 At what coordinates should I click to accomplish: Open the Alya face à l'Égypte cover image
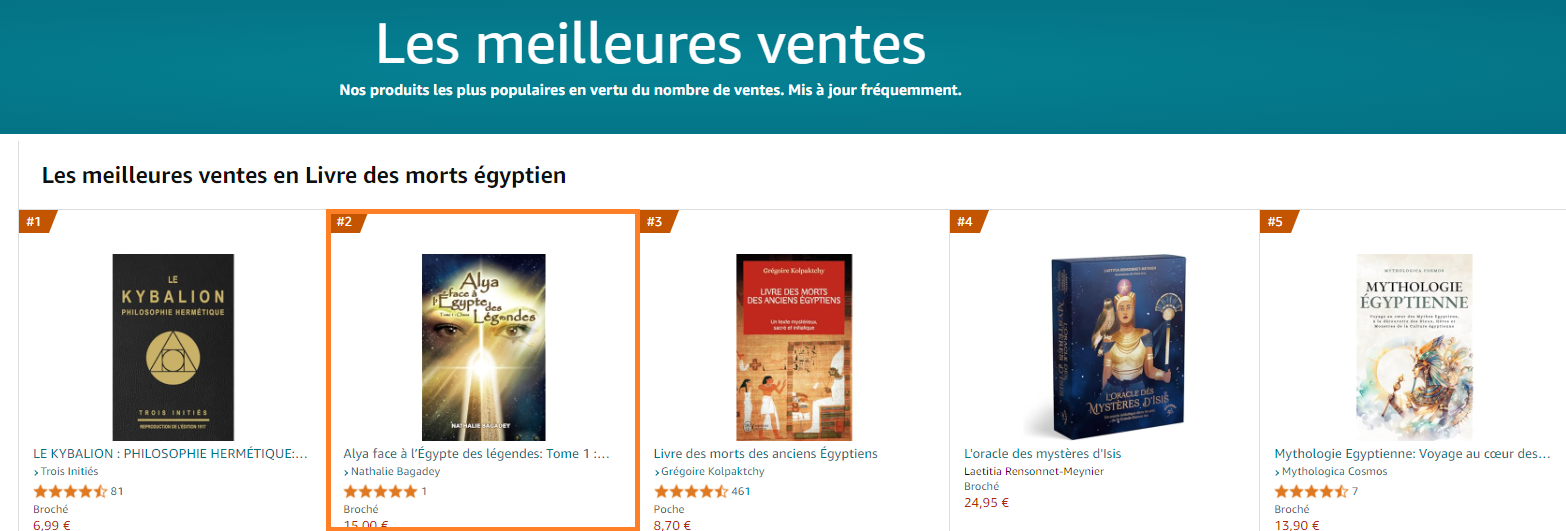tap(484, 347)
